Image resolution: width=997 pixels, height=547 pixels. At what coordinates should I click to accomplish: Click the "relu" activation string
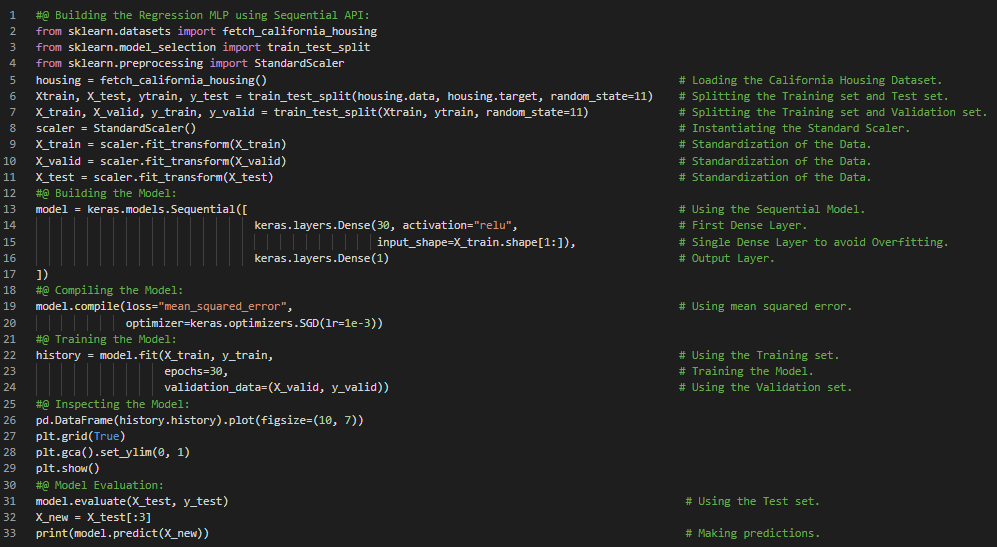click(495, 226)
